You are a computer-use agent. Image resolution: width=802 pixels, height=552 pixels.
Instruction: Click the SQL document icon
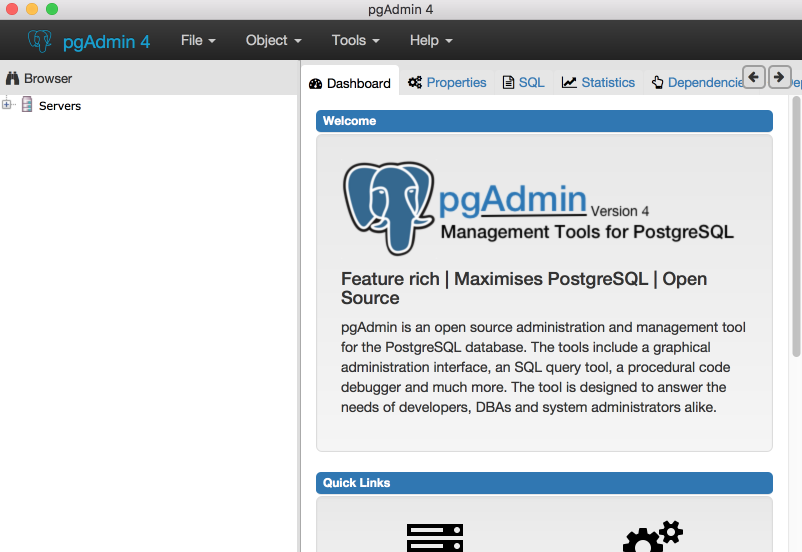(x=508, y=82)
